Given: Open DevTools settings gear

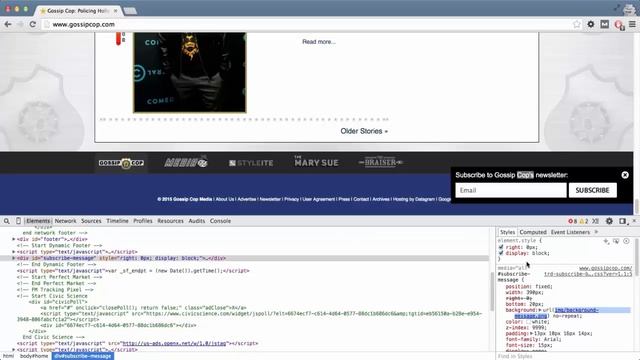Looking at the screenshot, I should [609, 221].
